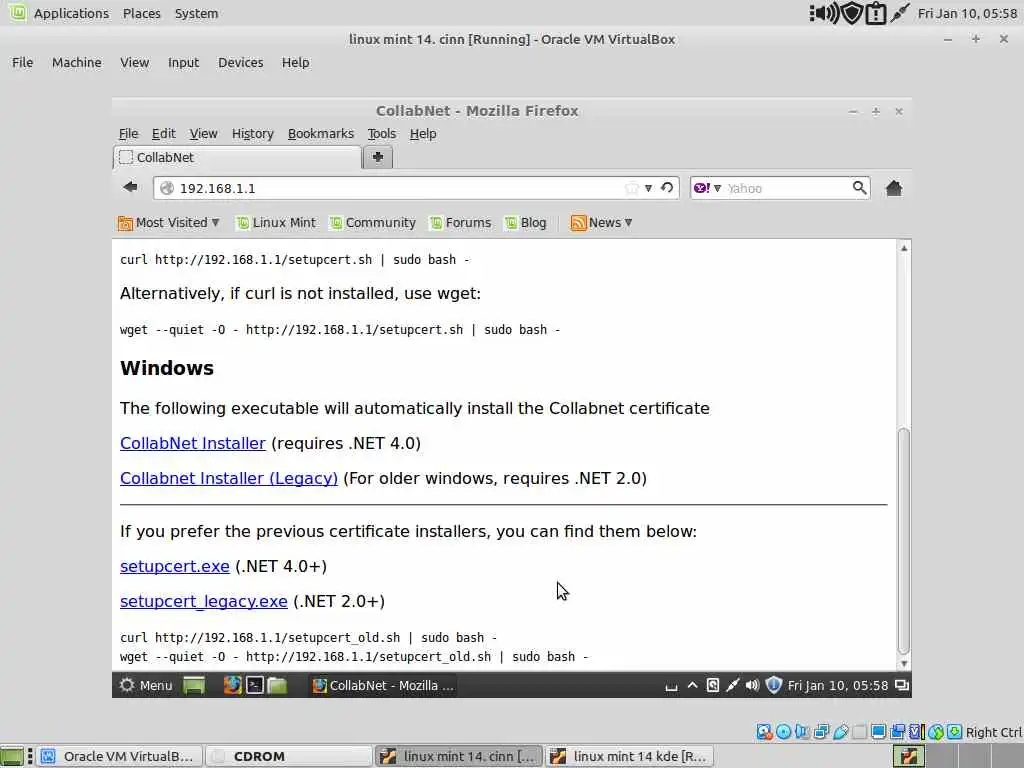1024x768 pixels.
Task: Open a new tab with the plus button
Action: tap(377, 157)
